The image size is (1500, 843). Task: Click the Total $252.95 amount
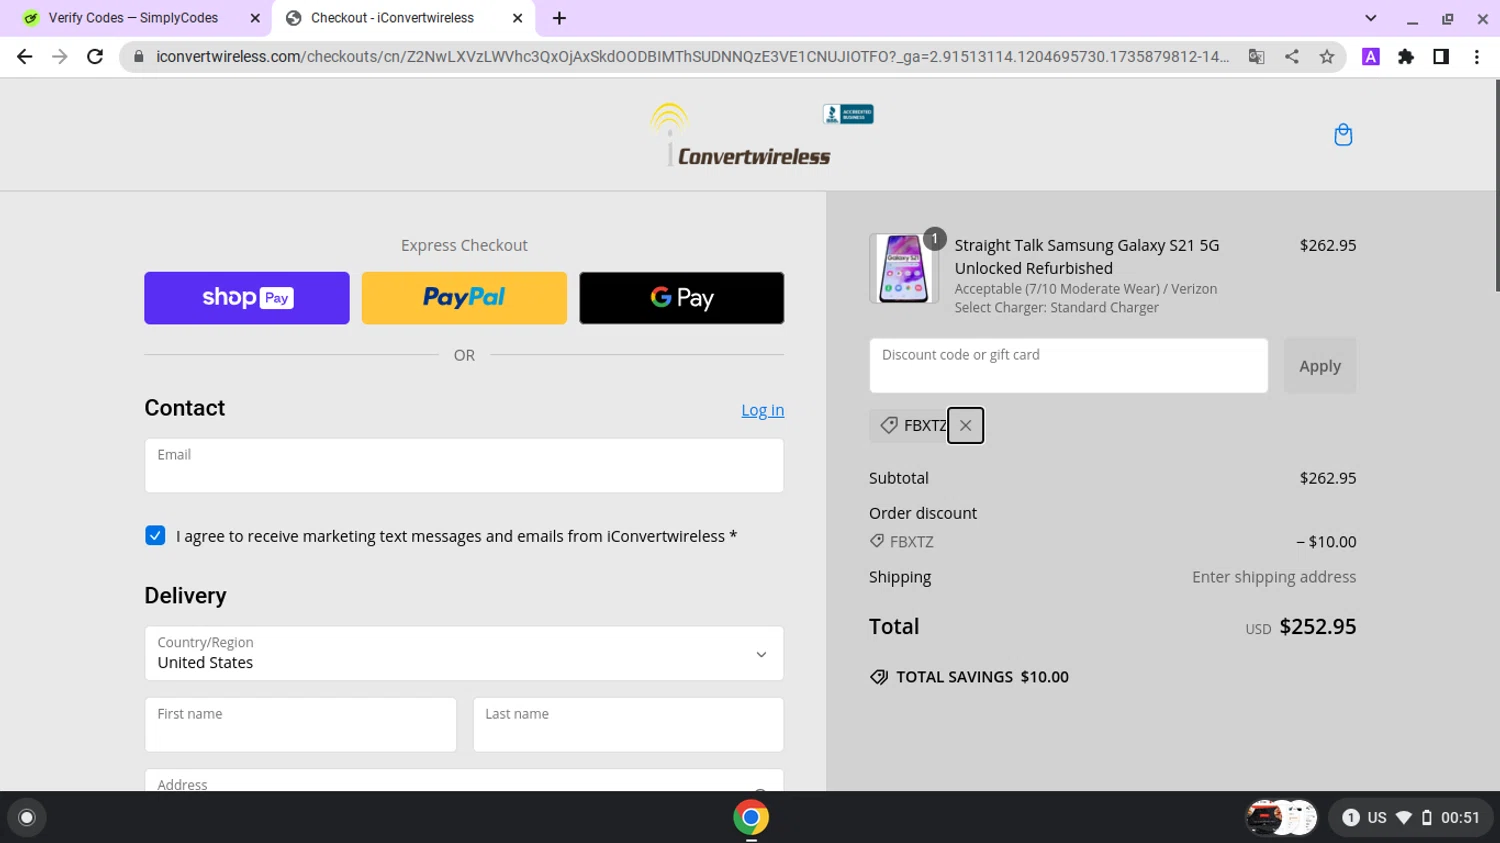click(1318, 627)
